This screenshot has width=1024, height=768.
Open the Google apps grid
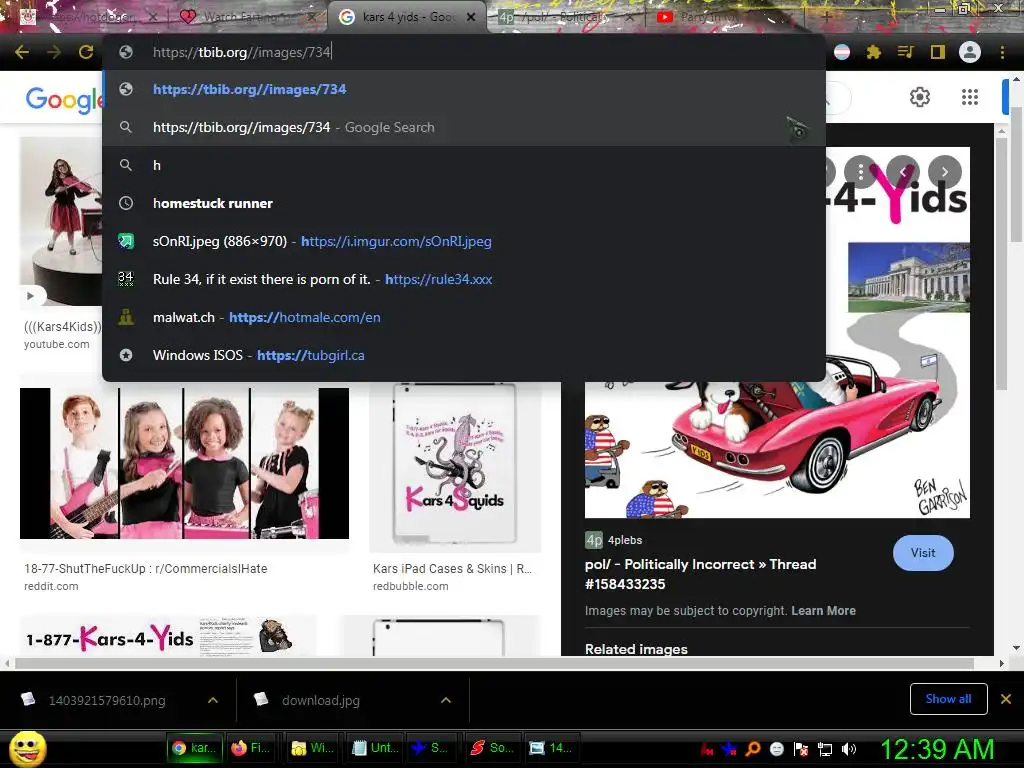point(970,97)
